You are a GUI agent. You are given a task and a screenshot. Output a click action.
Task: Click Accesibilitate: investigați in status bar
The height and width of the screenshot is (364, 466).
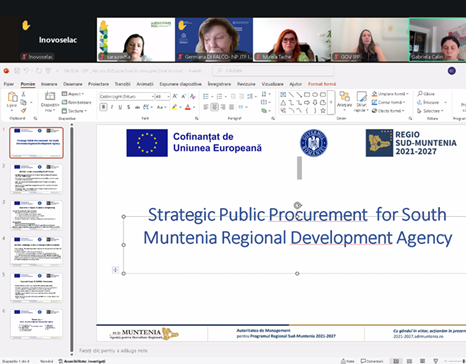point(82,361)
